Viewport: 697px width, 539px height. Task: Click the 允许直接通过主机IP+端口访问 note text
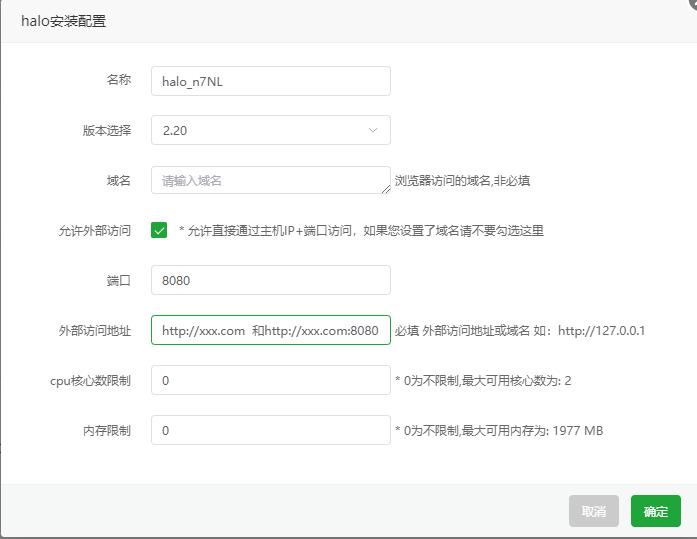pyautogui.click(x=361, y=231)
